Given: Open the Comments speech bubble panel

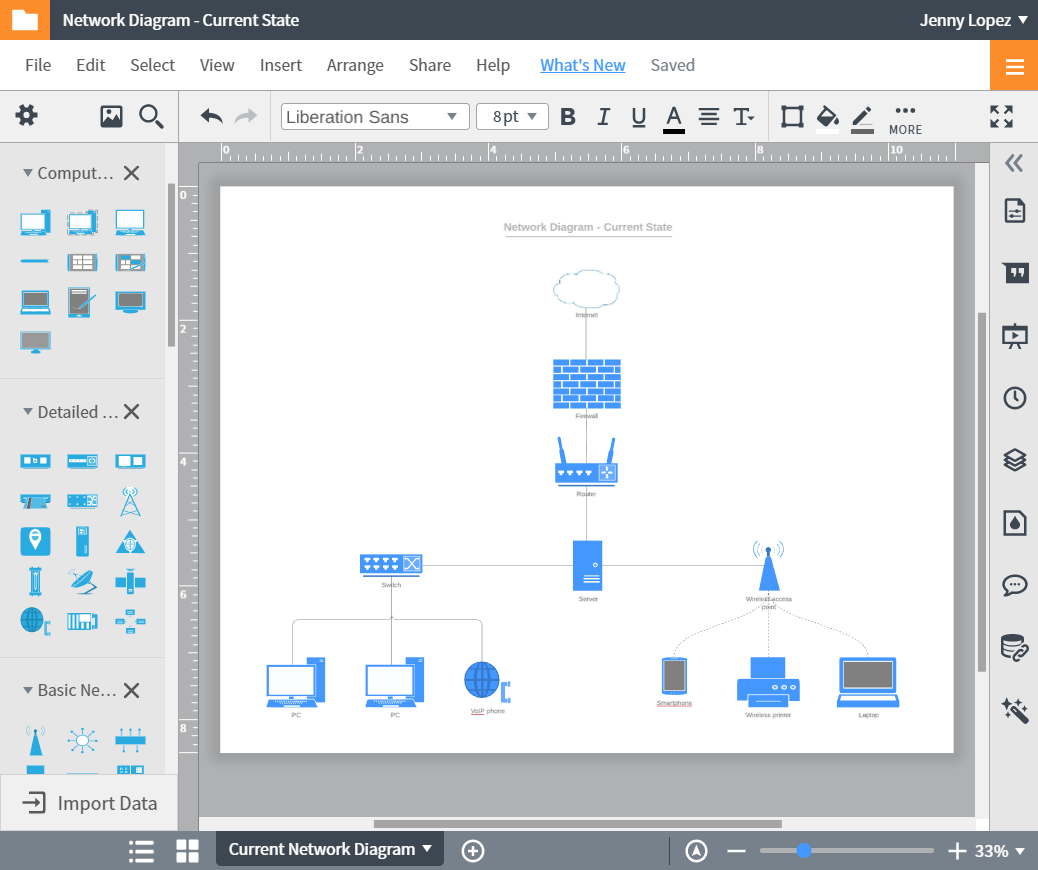Looking at the screenshot, I should point(1014,585).
